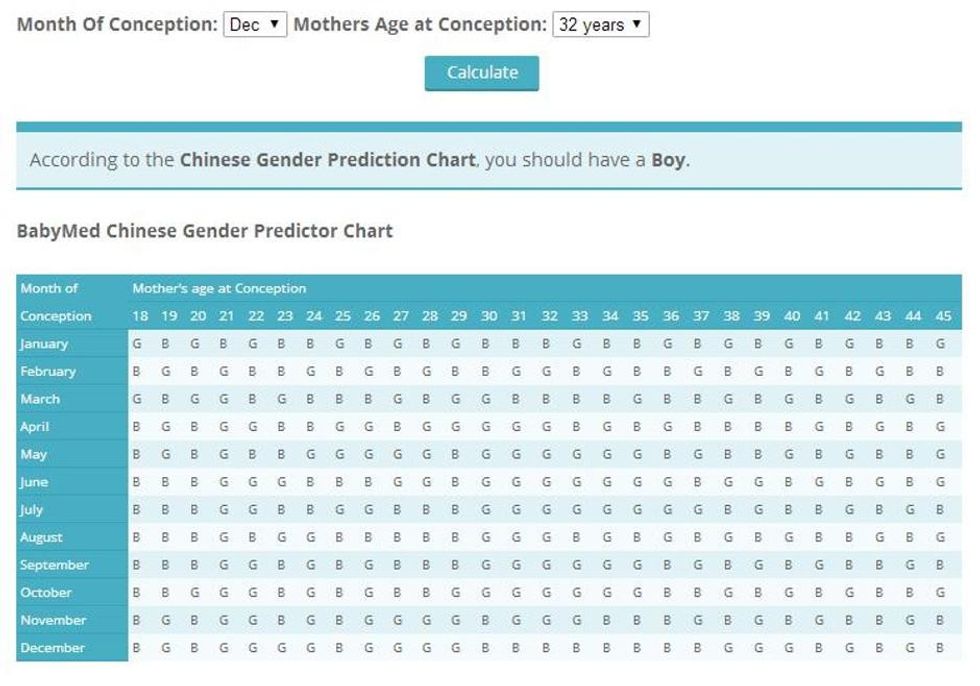The image size is (980, 686).
Task: Click the age 18 column header
Action: point(141,316)
